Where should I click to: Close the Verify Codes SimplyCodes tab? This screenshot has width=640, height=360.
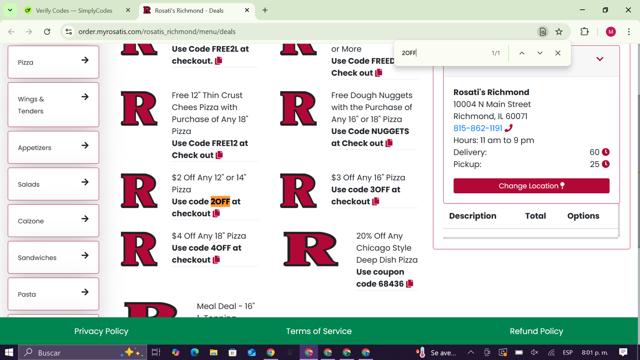[128, 10]
